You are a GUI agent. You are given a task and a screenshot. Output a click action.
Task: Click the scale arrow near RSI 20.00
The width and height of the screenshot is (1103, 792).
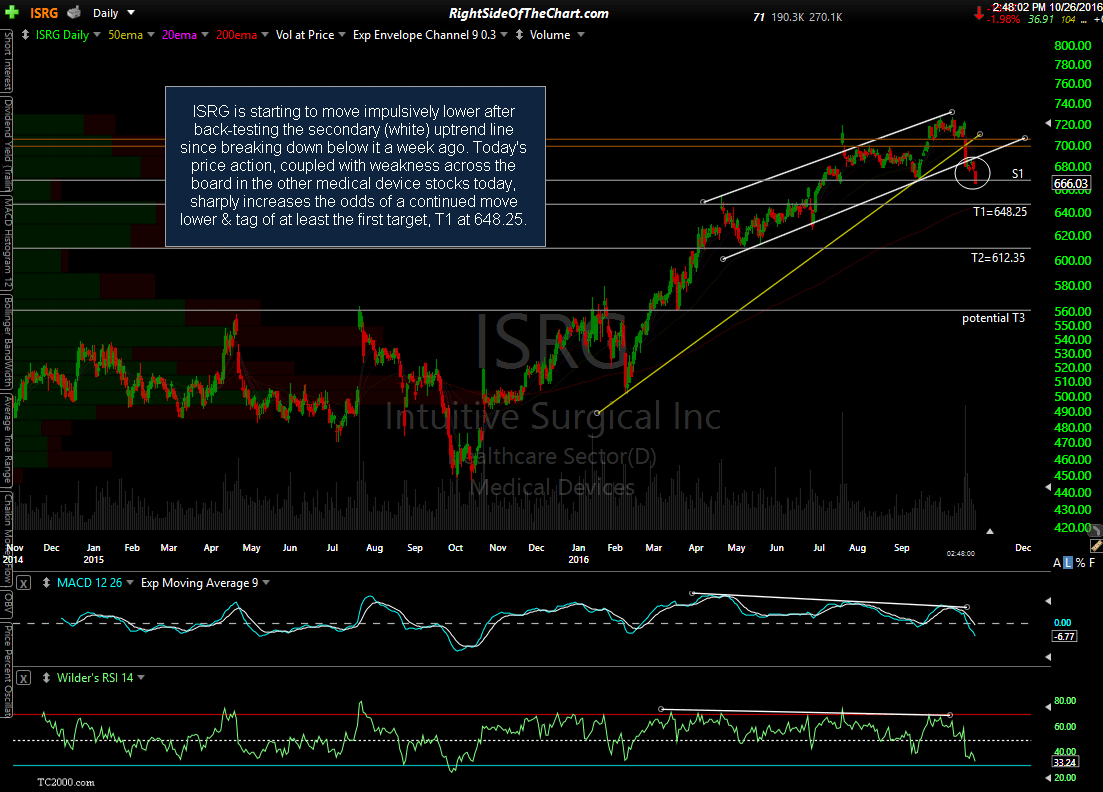pyautogui.click(x=1048, y=777)
